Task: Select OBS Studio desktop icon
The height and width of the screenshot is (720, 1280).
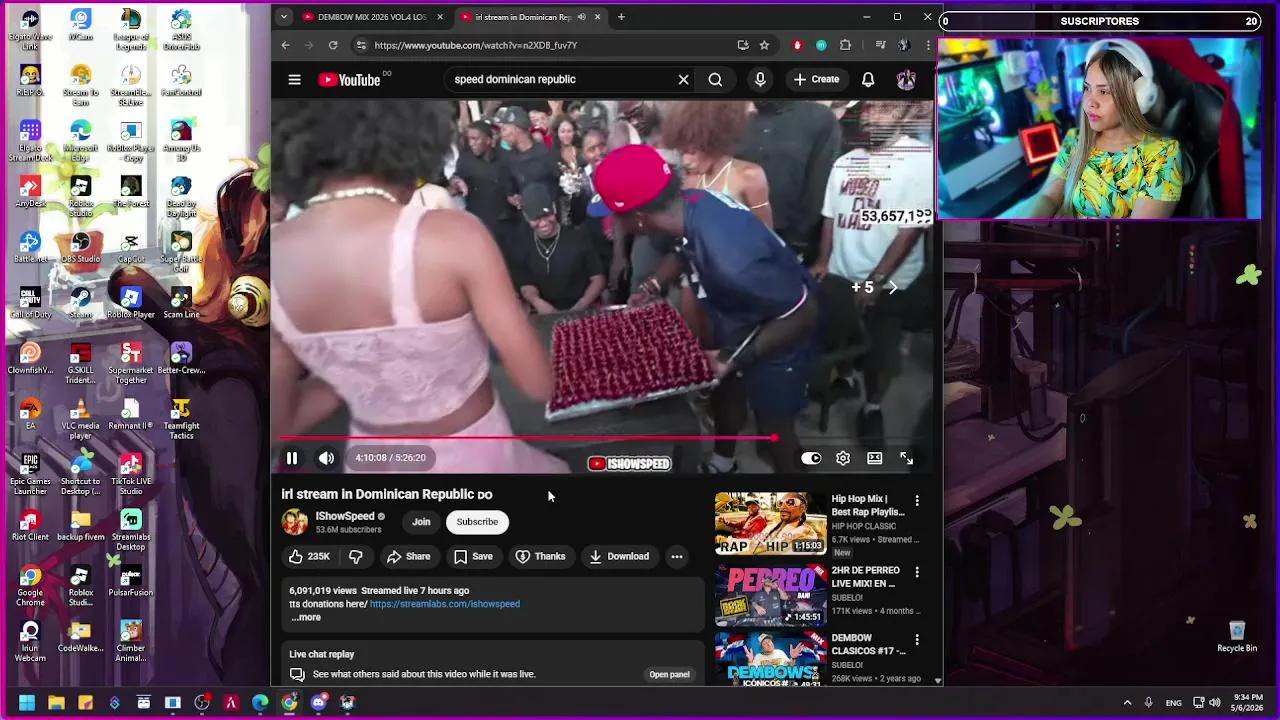Action: 81,247
